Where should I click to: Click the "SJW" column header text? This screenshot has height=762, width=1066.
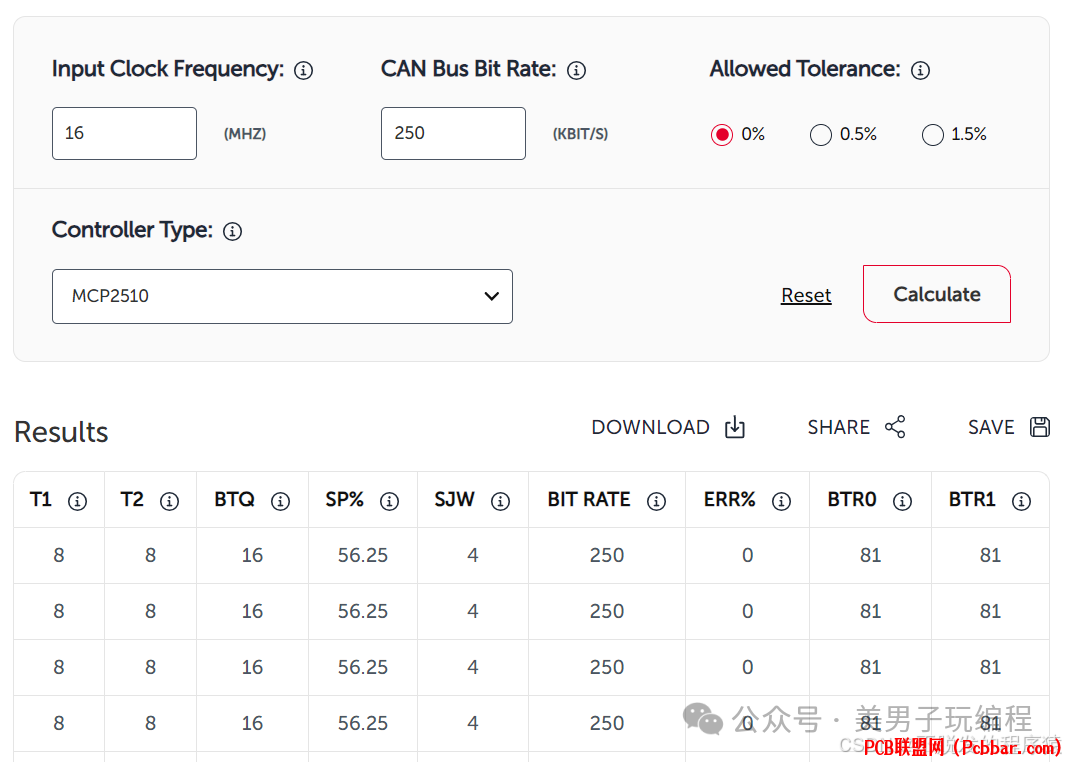tap(455, 500)
